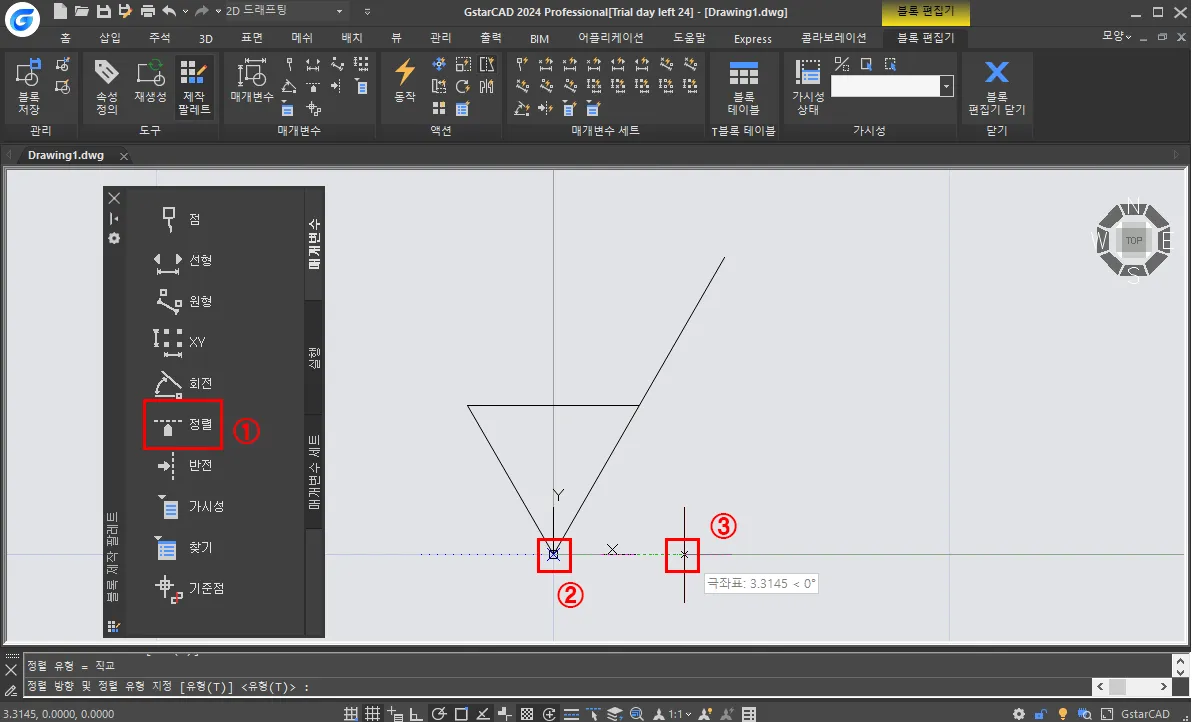
Task: Select the 회전 (rotation) parameter in palette
Action: click(x=182, y=383)
